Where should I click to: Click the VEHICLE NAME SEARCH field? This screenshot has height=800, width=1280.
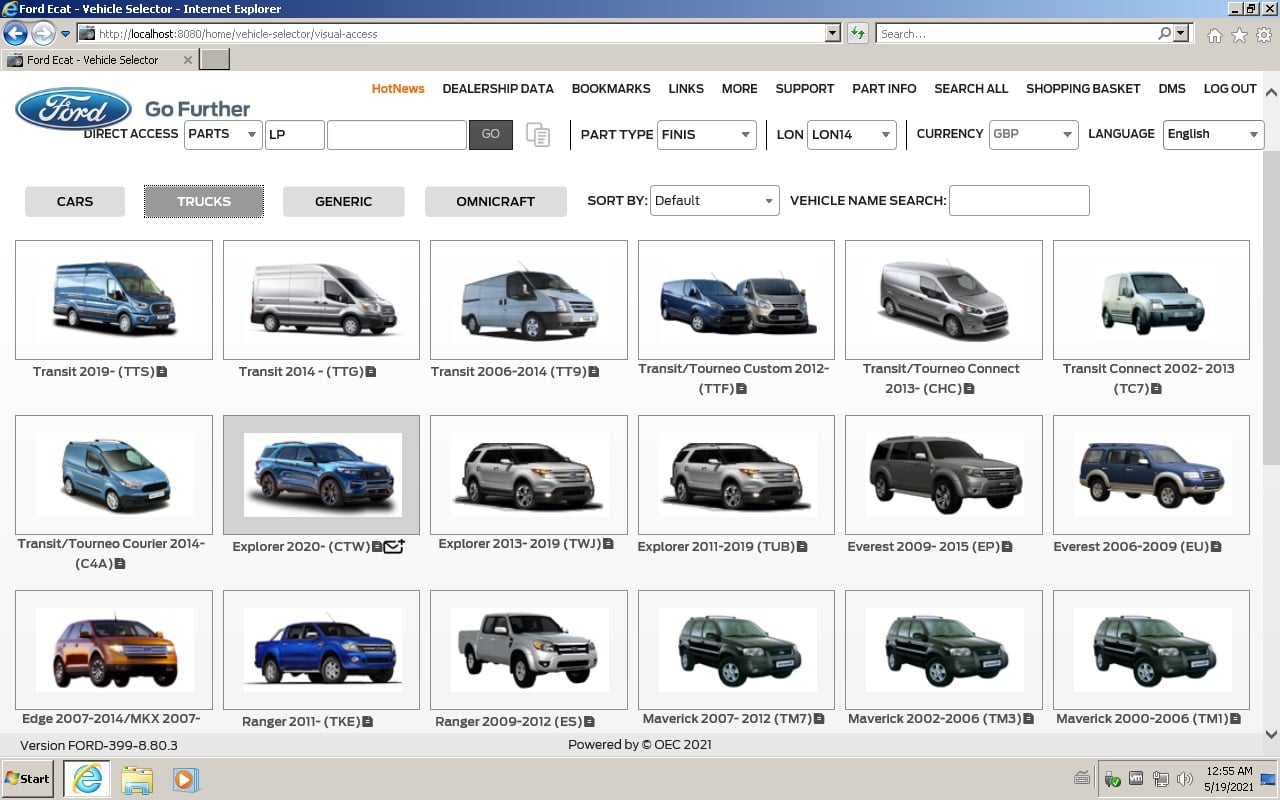click(x=1019, y=200)
